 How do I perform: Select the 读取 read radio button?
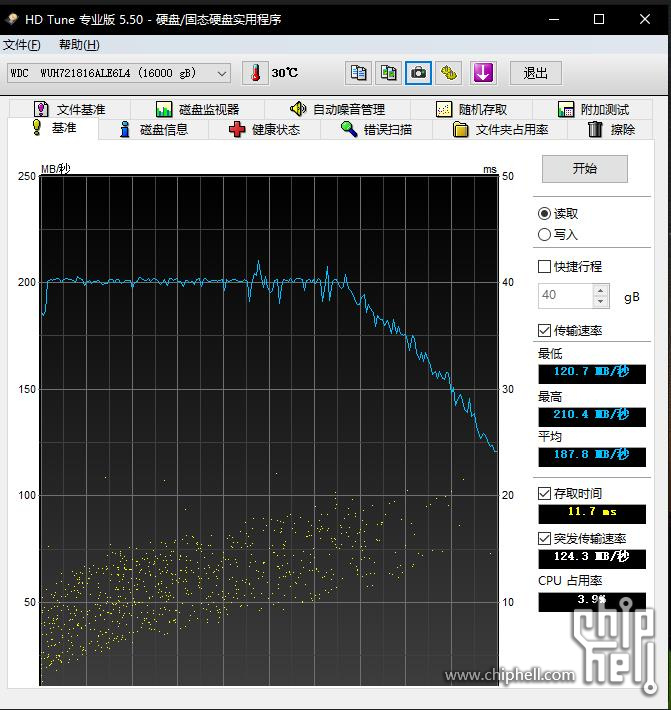tap(544, 214)
